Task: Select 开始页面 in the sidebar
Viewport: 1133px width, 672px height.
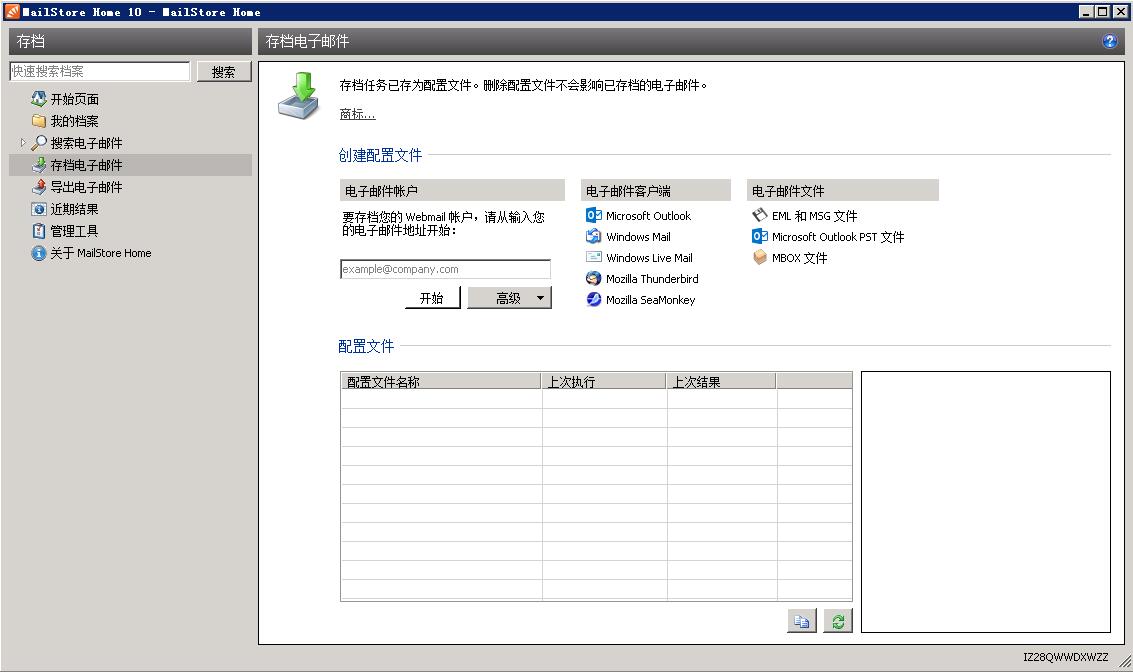Action: click(74, 99)
